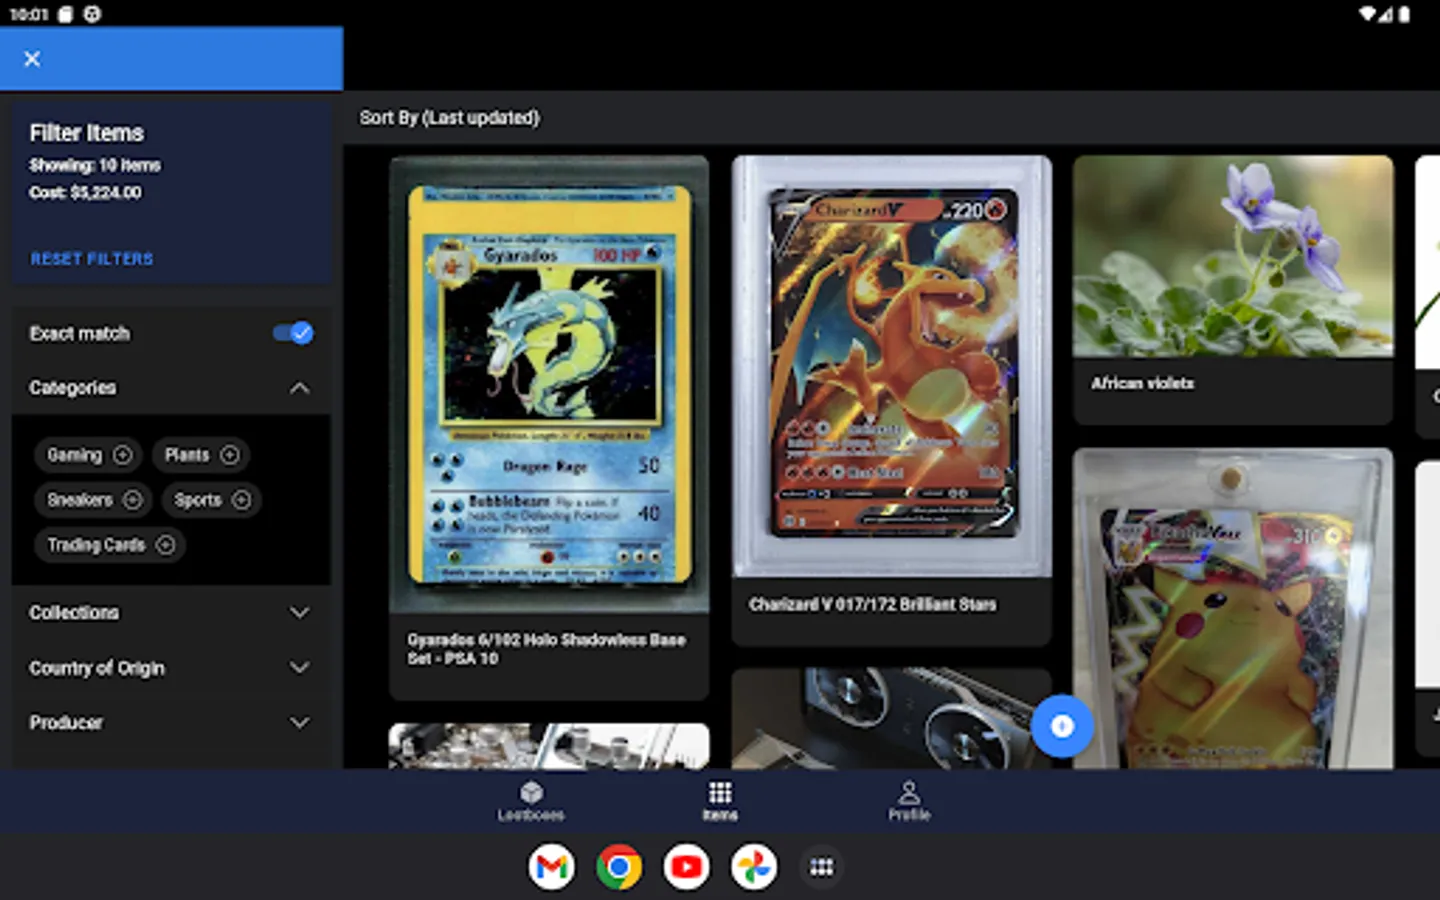
Task: Select the African violets title text
Action: [1142, 383]
